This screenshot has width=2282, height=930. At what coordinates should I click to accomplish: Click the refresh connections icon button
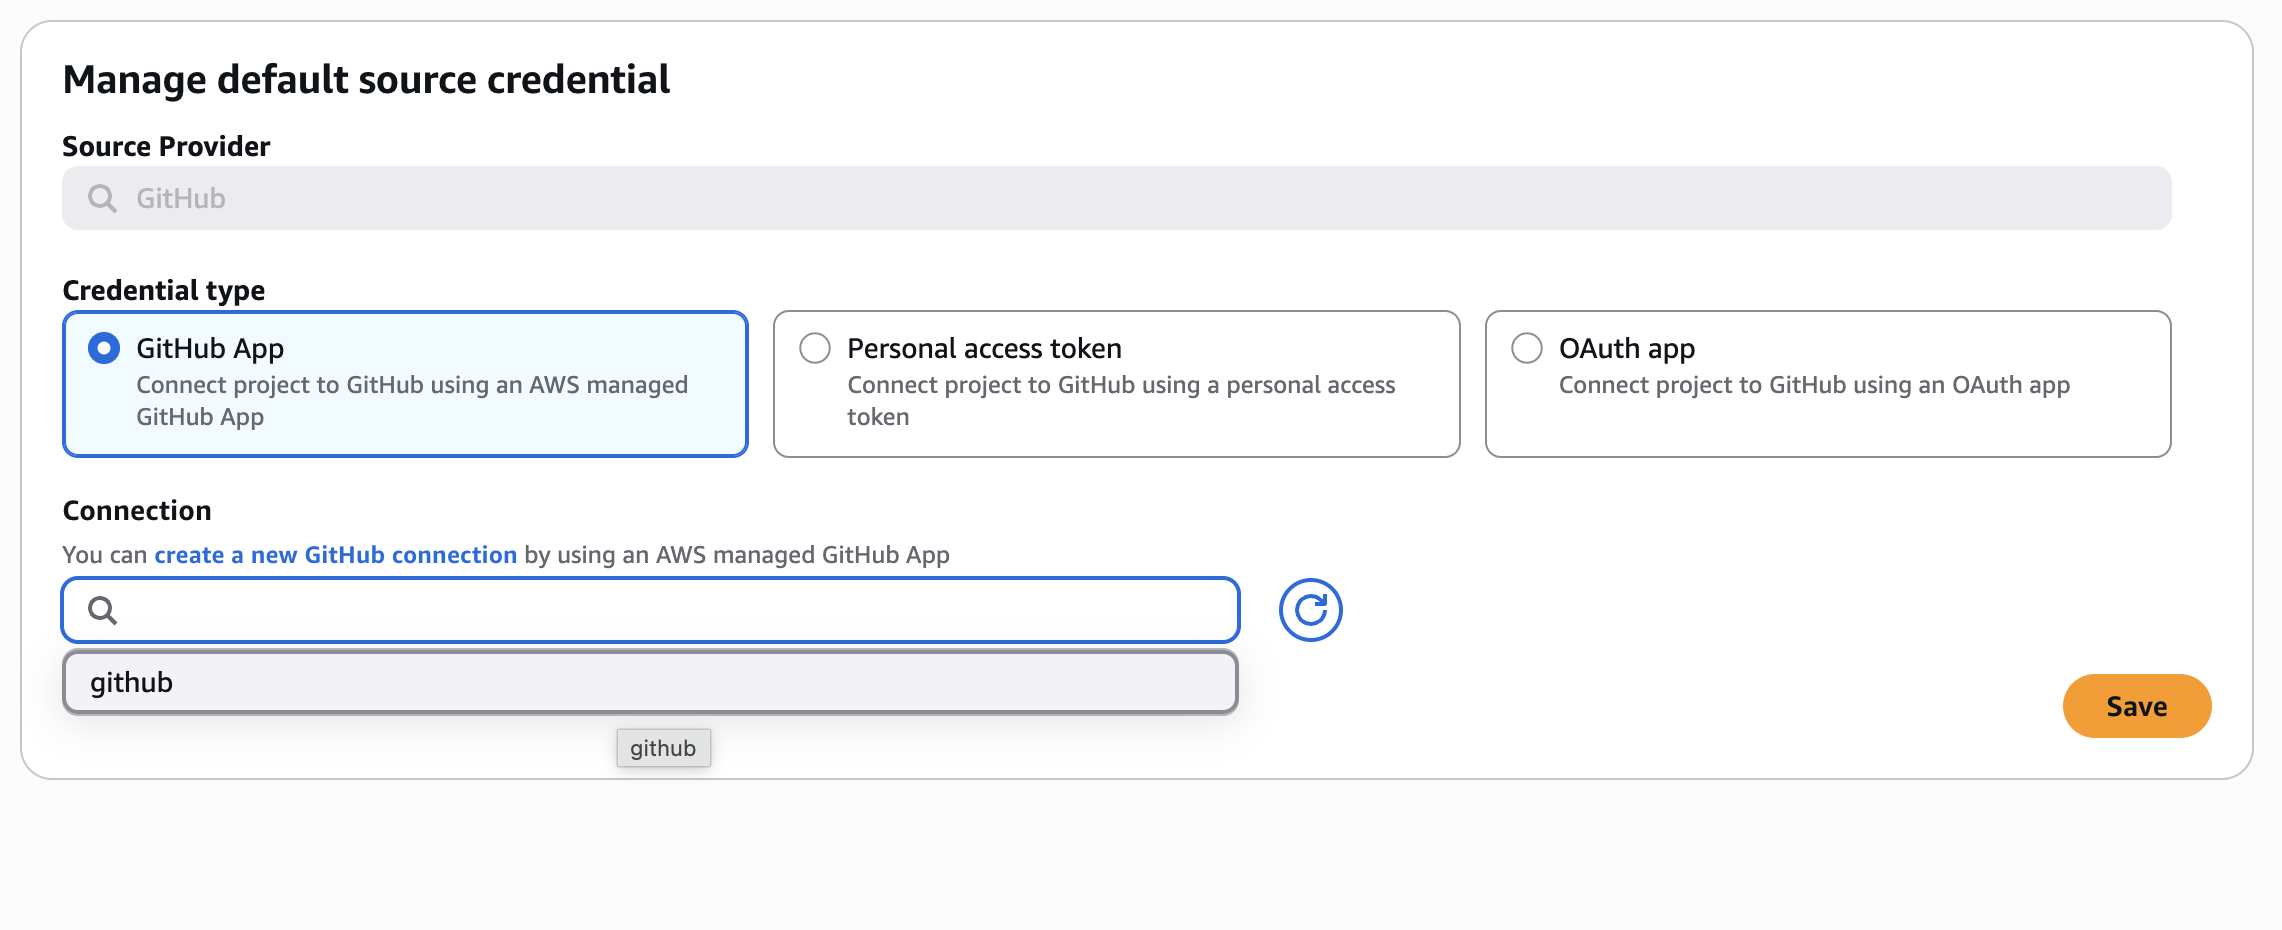pos(1310,610)
